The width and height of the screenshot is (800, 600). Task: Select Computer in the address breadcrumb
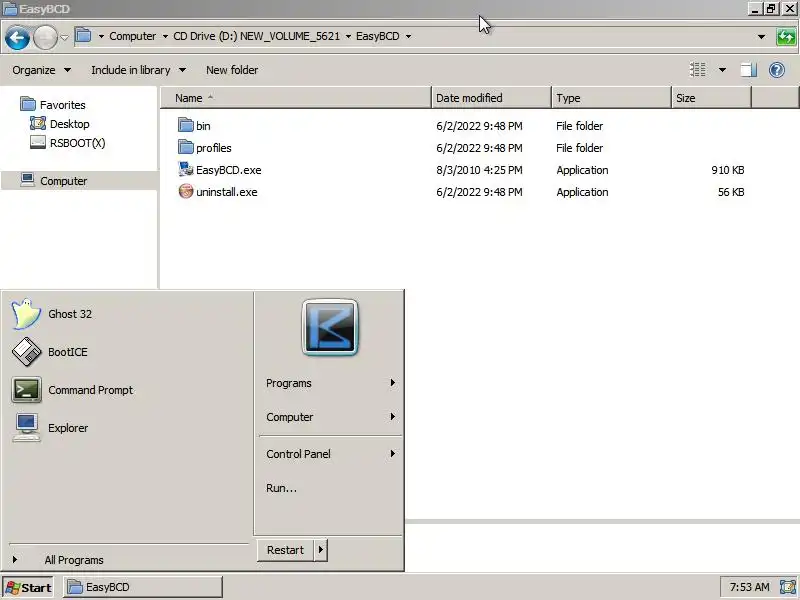coord(133,36)
